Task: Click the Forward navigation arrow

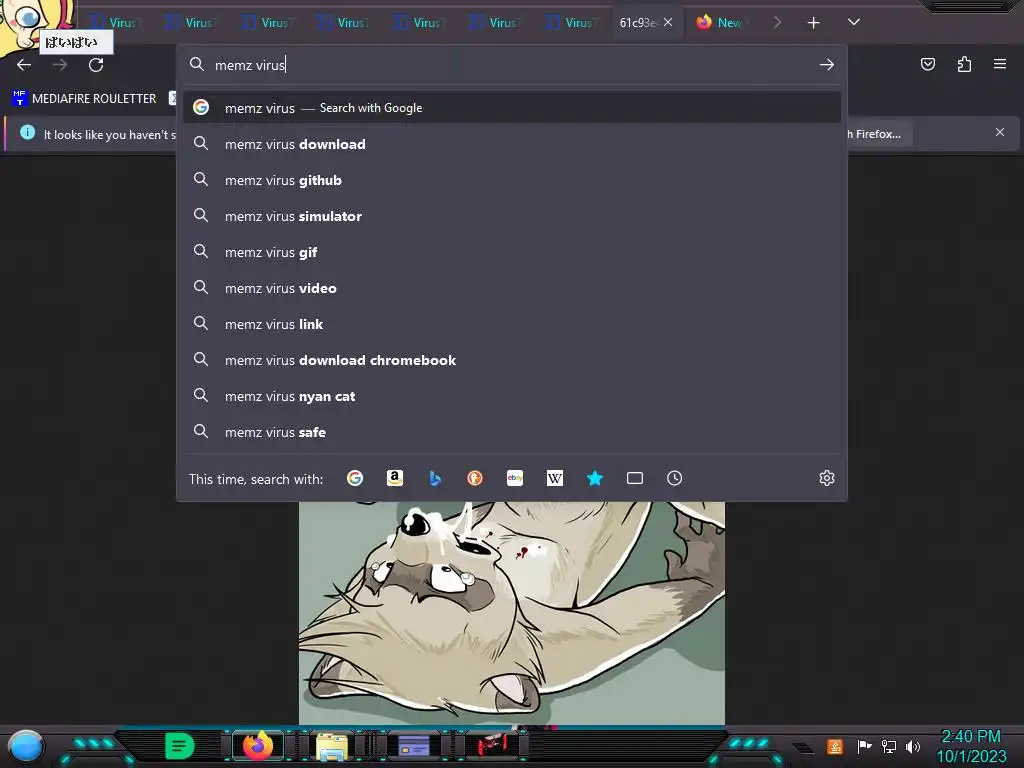Action: click(60, 65)
